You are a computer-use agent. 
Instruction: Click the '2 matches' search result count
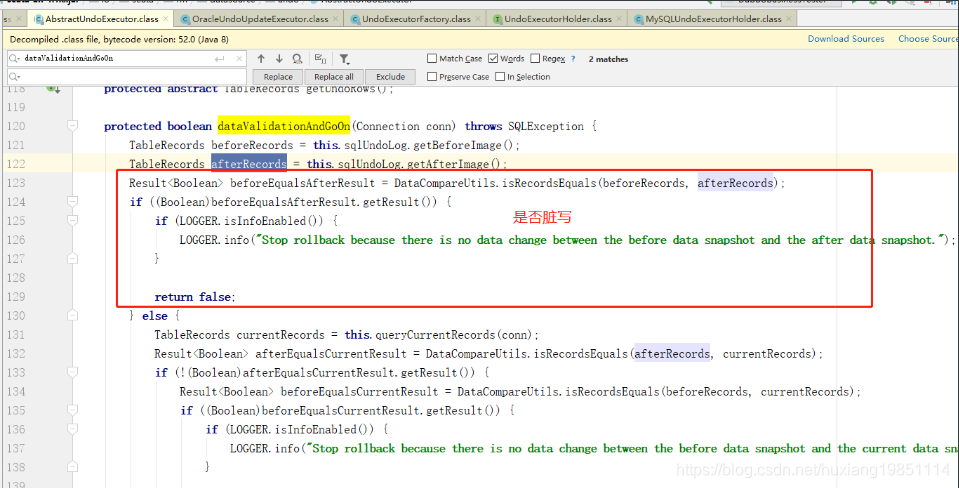609,59
